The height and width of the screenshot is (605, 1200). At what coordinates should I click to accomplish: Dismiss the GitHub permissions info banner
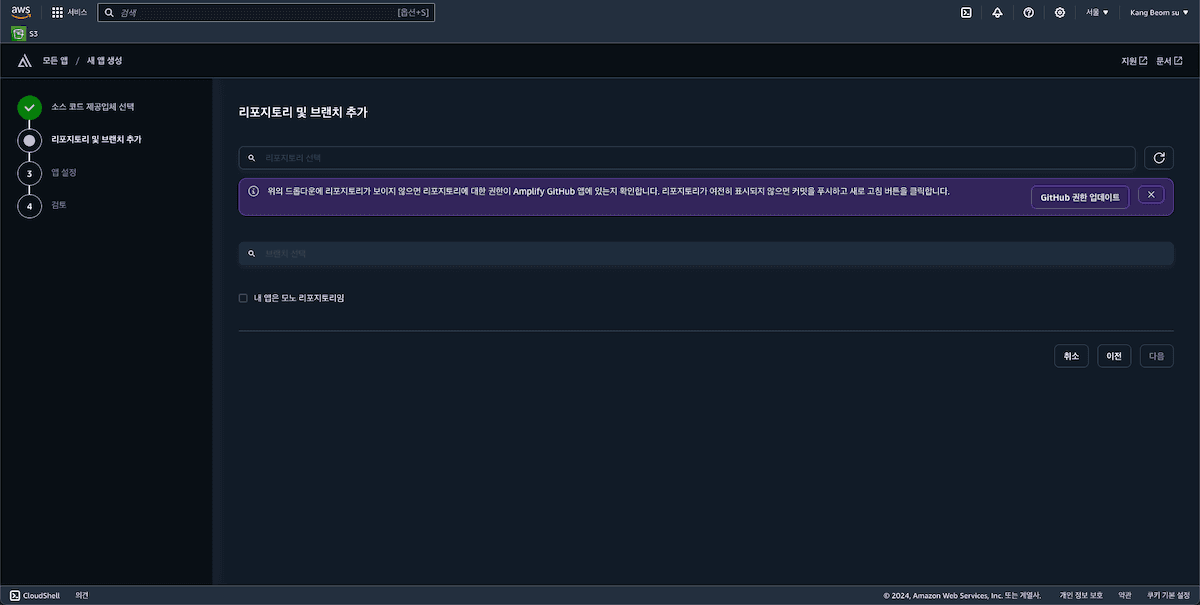tap(1151, 194)
